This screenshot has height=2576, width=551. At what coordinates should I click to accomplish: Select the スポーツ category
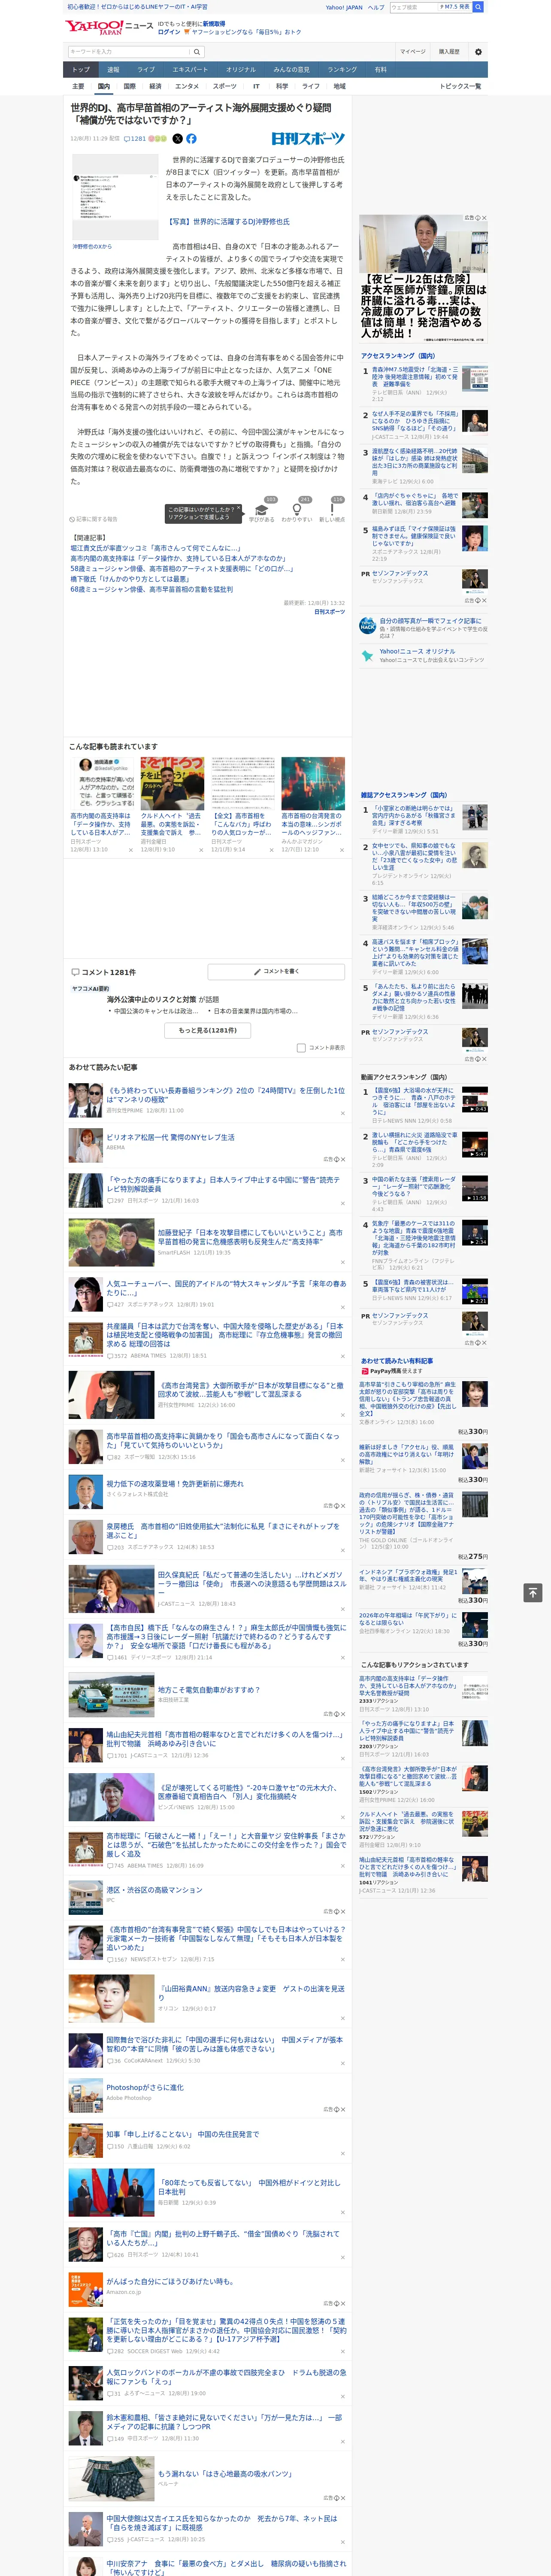point(225,87)
